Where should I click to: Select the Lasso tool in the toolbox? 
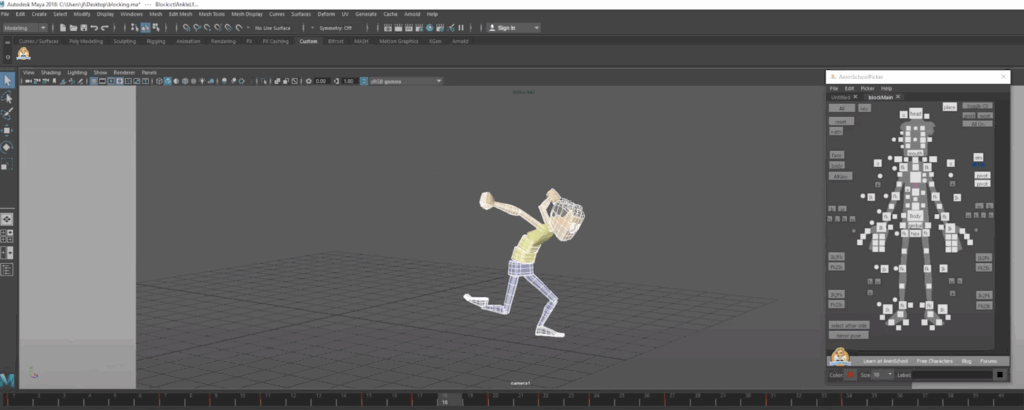click(x=7, y=97)
